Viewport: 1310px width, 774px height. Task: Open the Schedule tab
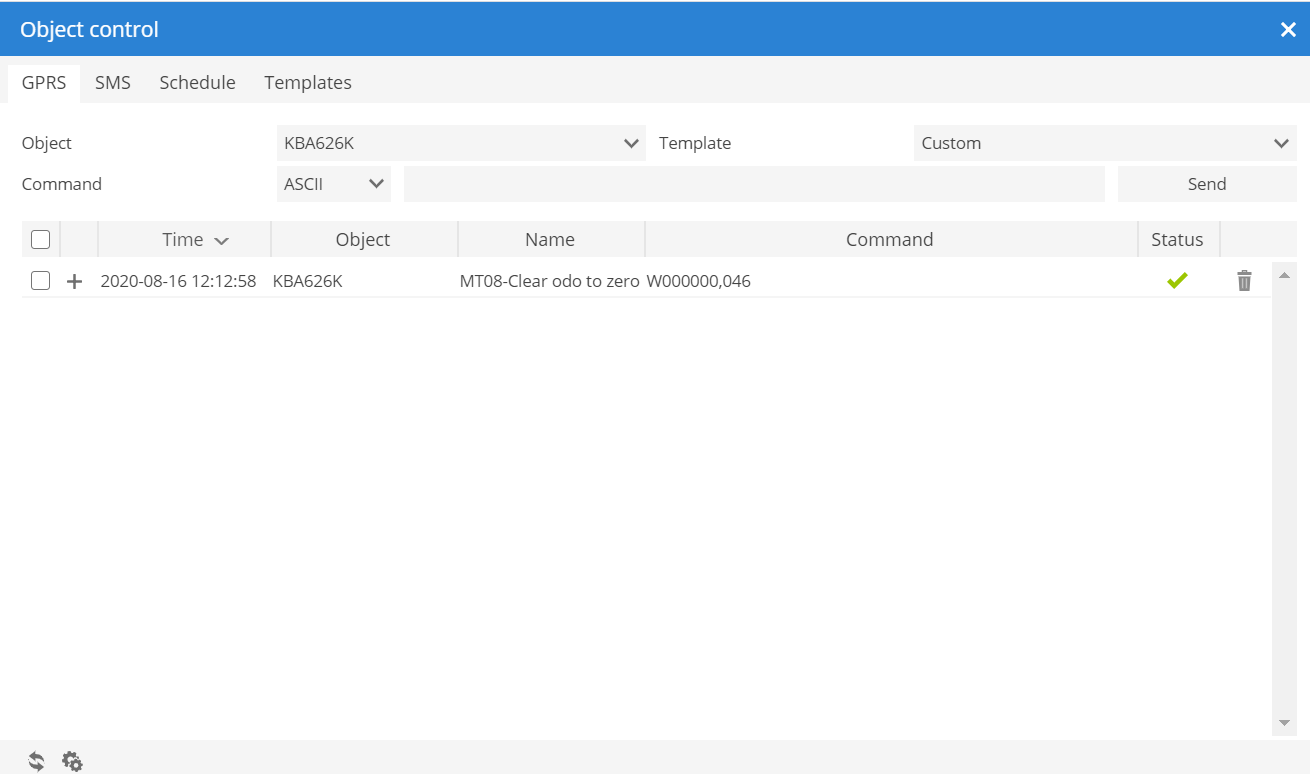coord(197,83)
